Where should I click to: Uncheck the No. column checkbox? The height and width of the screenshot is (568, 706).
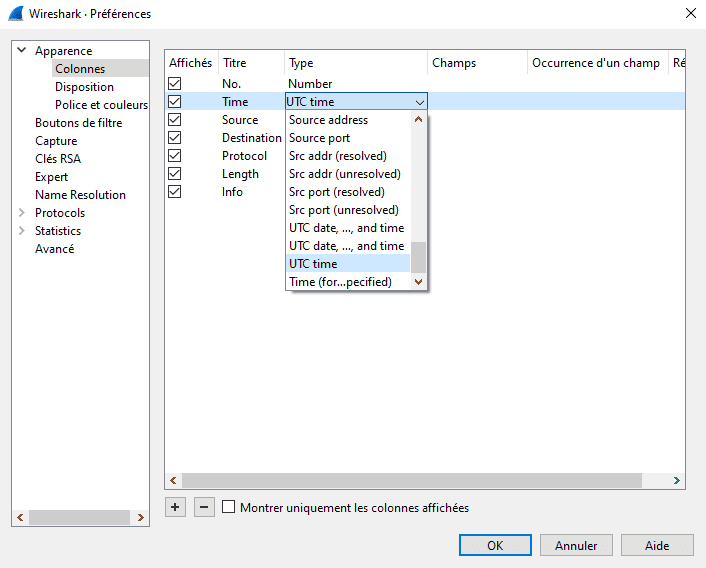pos(175,84)
